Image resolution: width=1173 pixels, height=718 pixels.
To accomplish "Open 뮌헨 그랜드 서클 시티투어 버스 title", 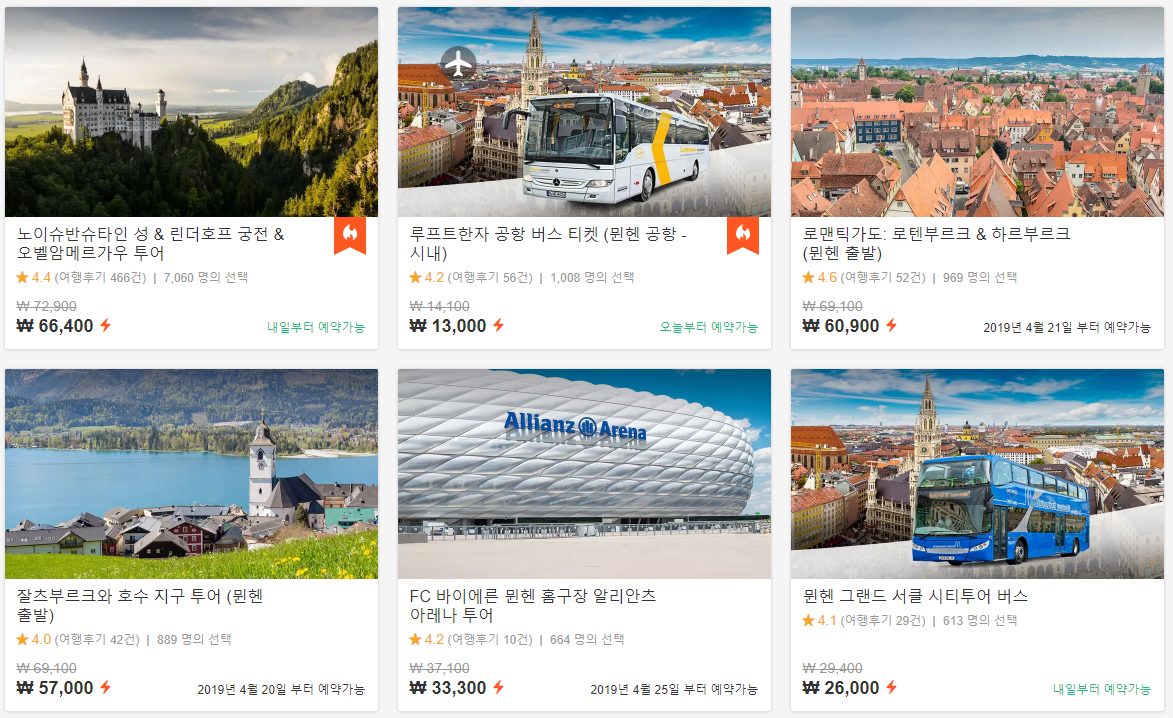I will (x=916, y=596).
